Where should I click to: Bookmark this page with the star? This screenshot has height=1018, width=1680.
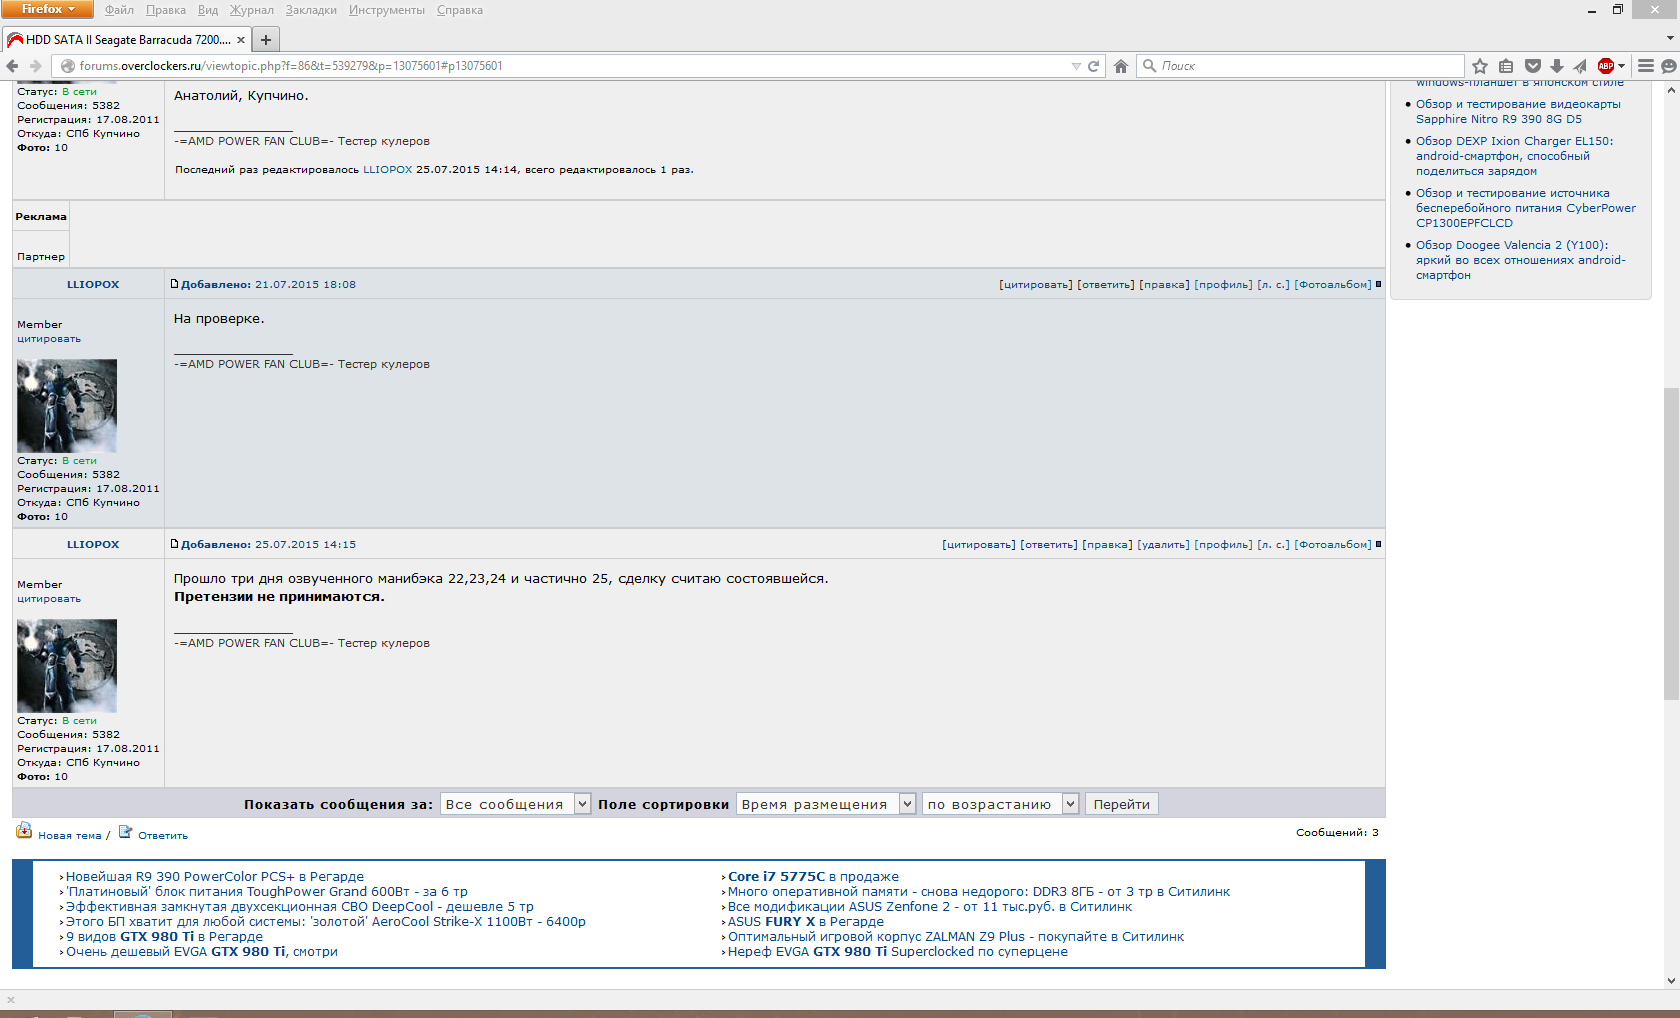pos(1480,66)
